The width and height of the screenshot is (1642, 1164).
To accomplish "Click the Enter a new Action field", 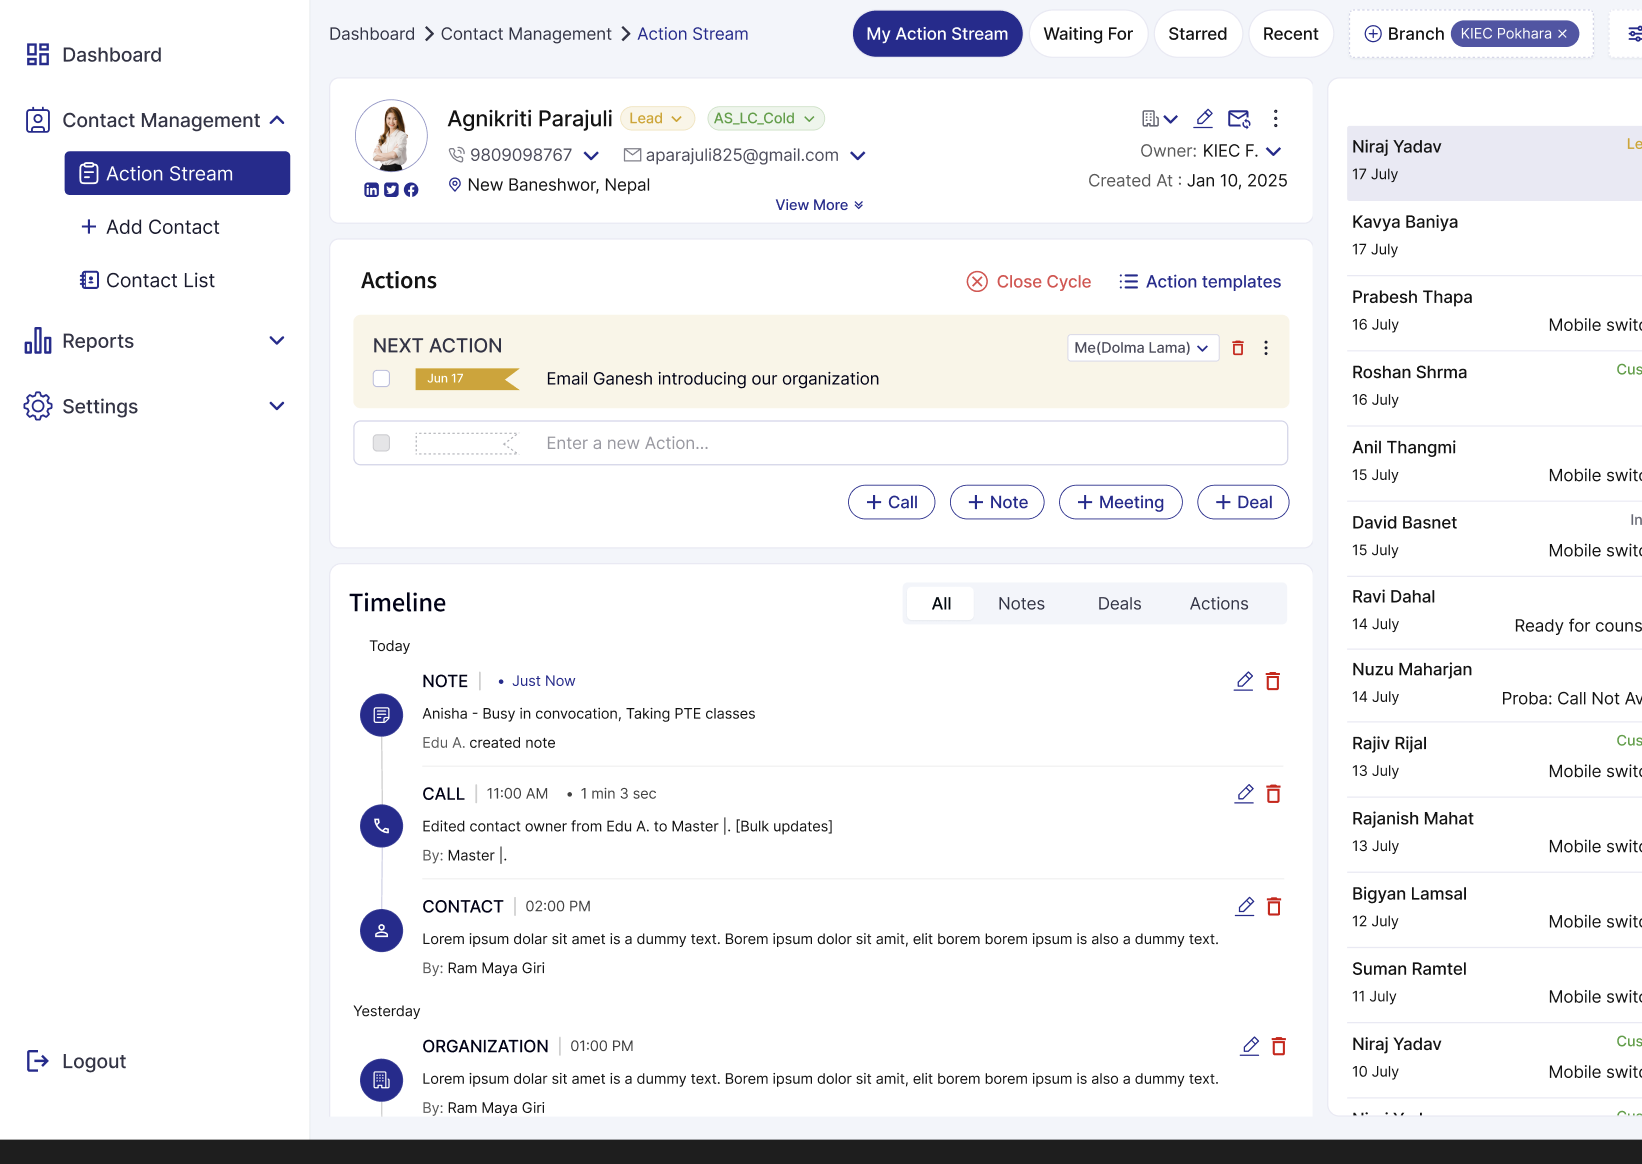I will click(x=821, y=443).
